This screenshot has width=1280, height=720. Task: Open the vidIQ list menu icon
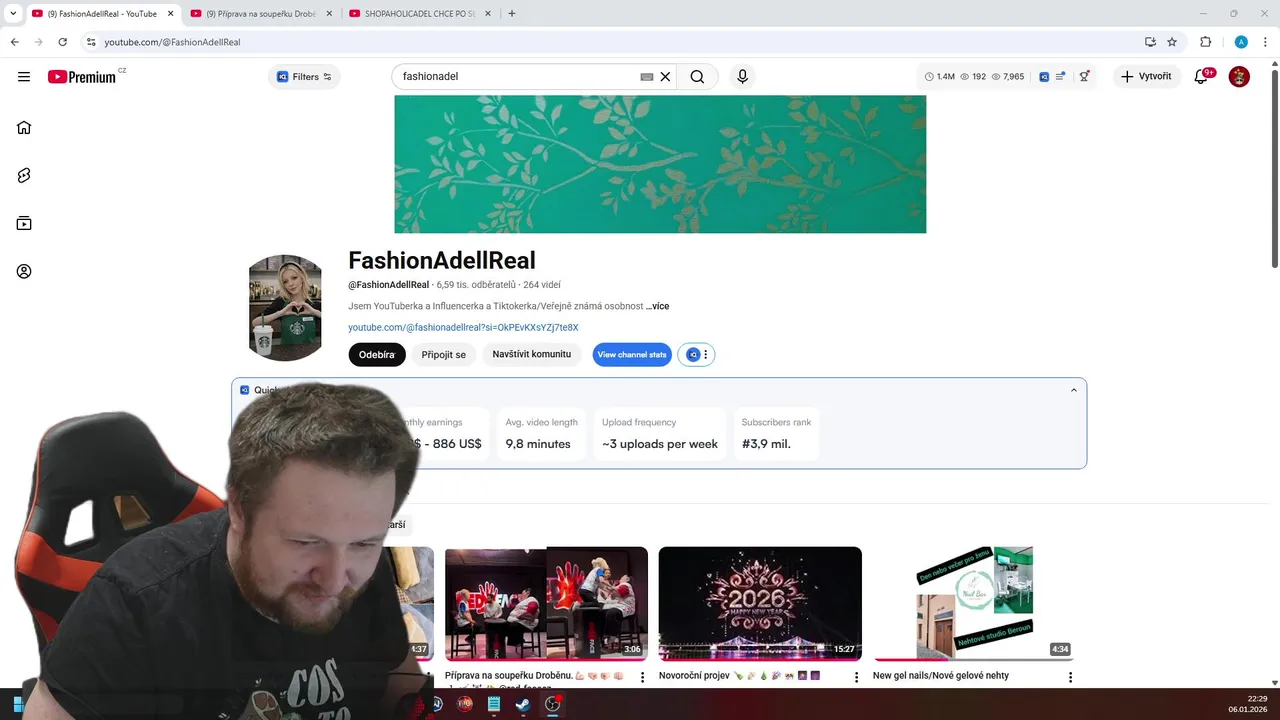click(1060, 76)
